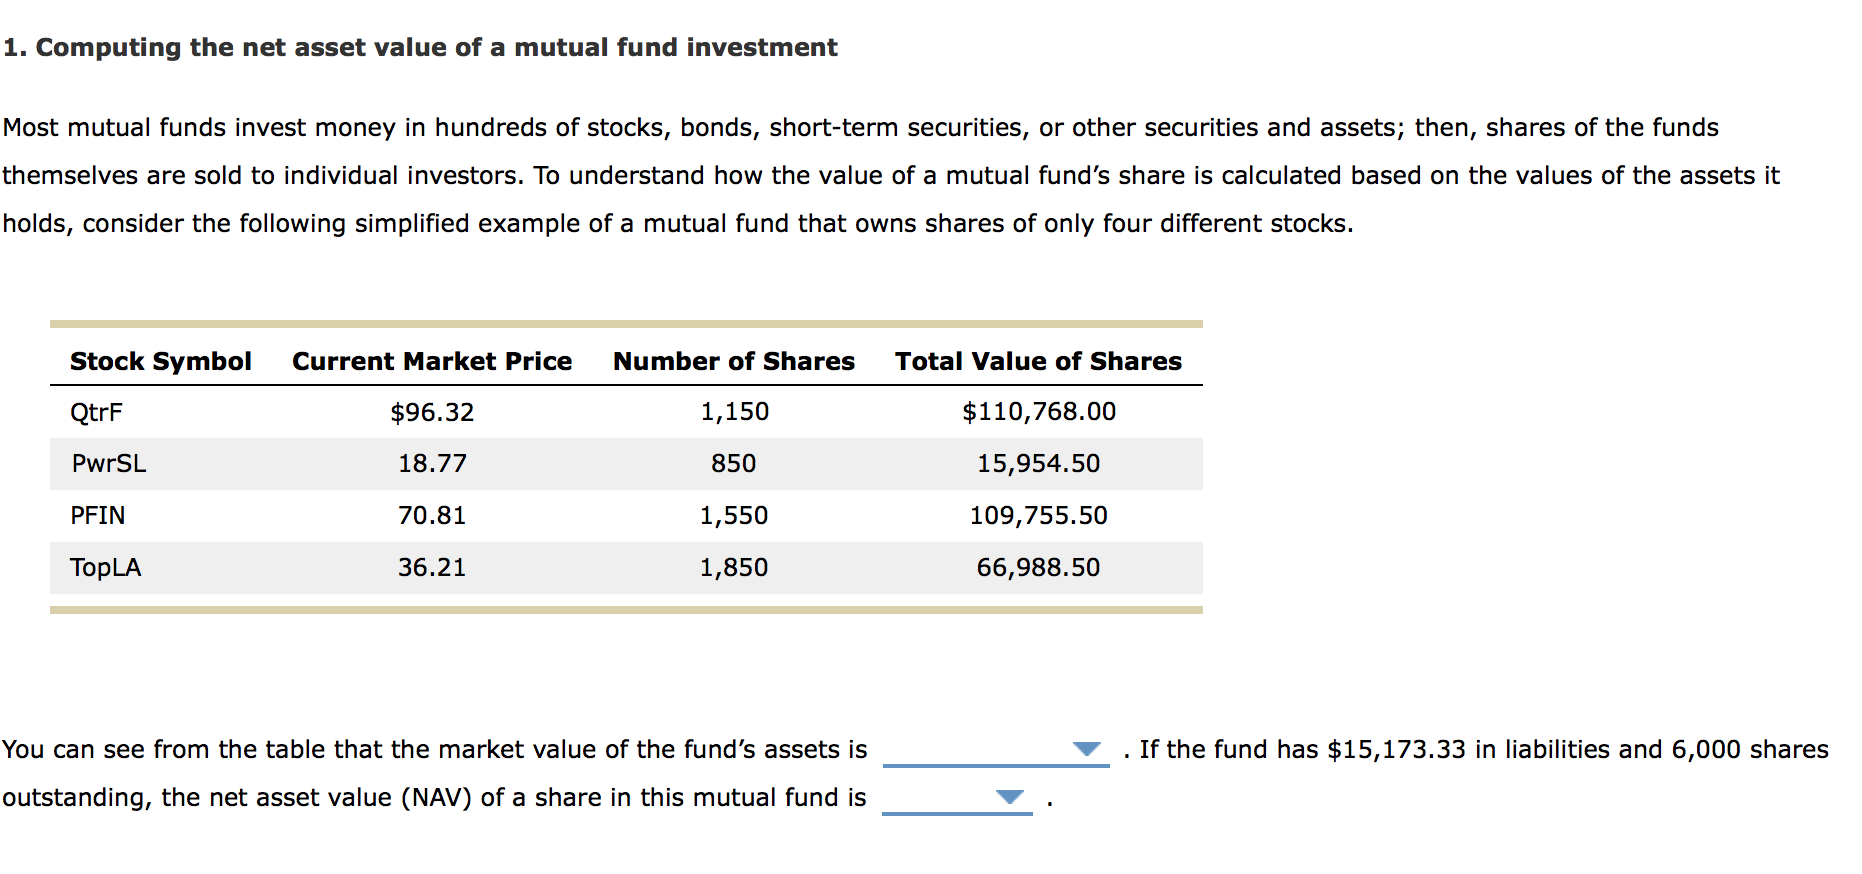Click the Total Value of Shares header
The image size is (1862, 874).
coord(1038,361)
